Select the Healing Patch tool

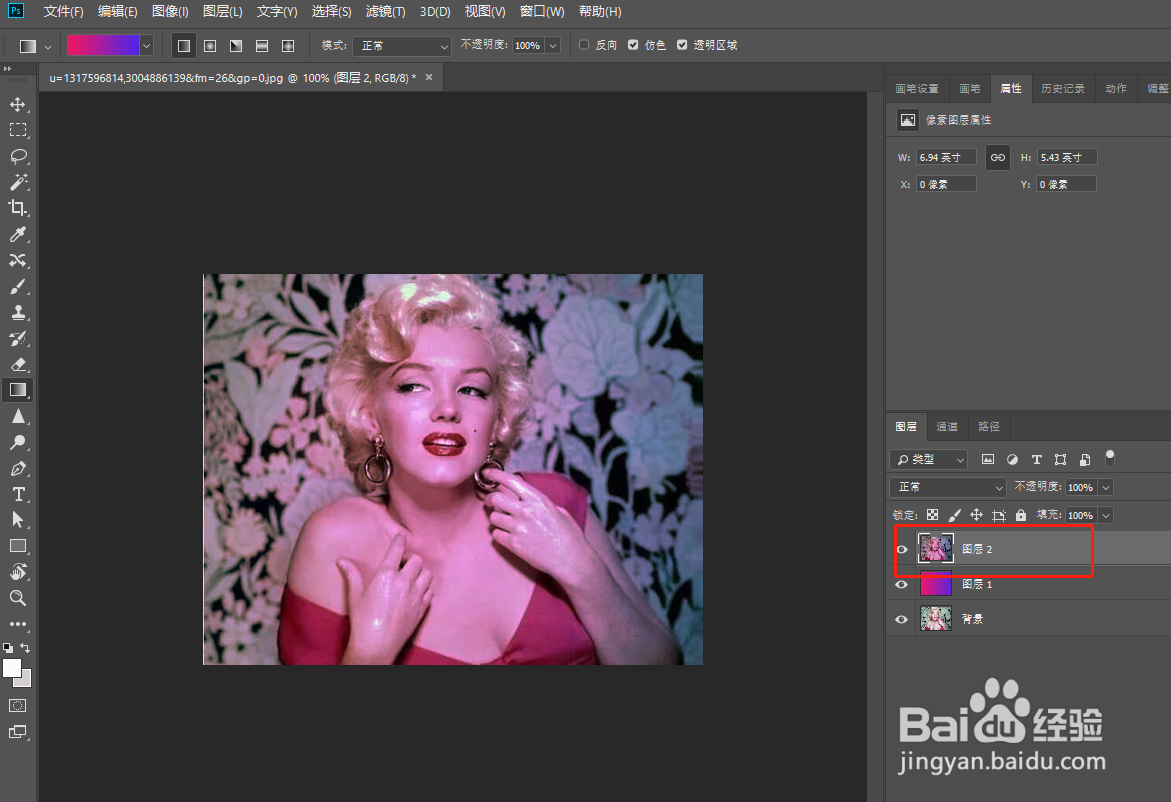click(18, 261)
